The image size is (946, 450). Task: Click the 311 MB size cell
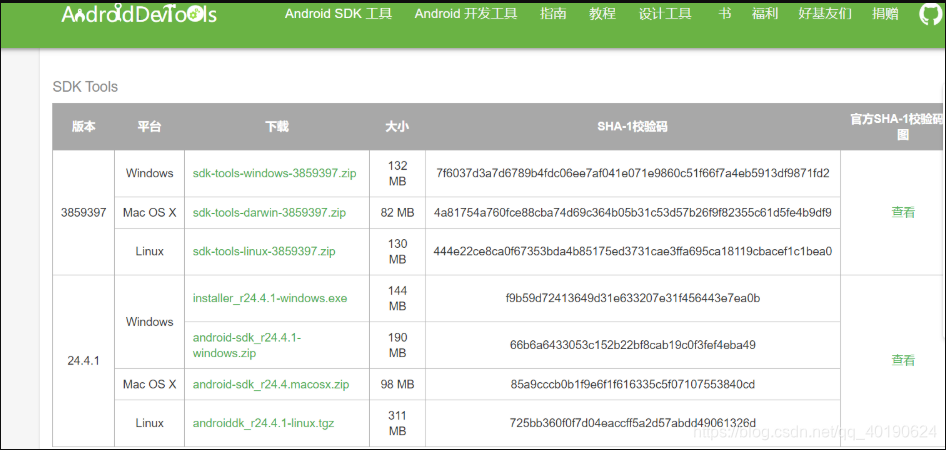pyautogui.click(x=398, y=423)
